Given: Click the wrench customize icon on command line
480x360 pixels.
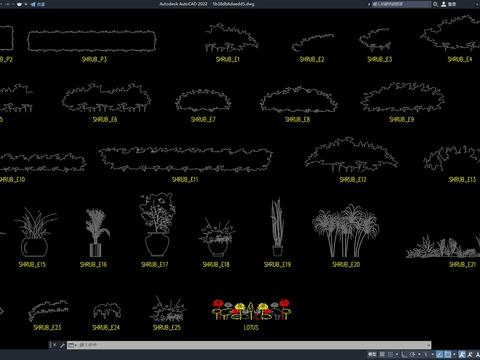Looking at the screenshot, I should tap(62, 345).
